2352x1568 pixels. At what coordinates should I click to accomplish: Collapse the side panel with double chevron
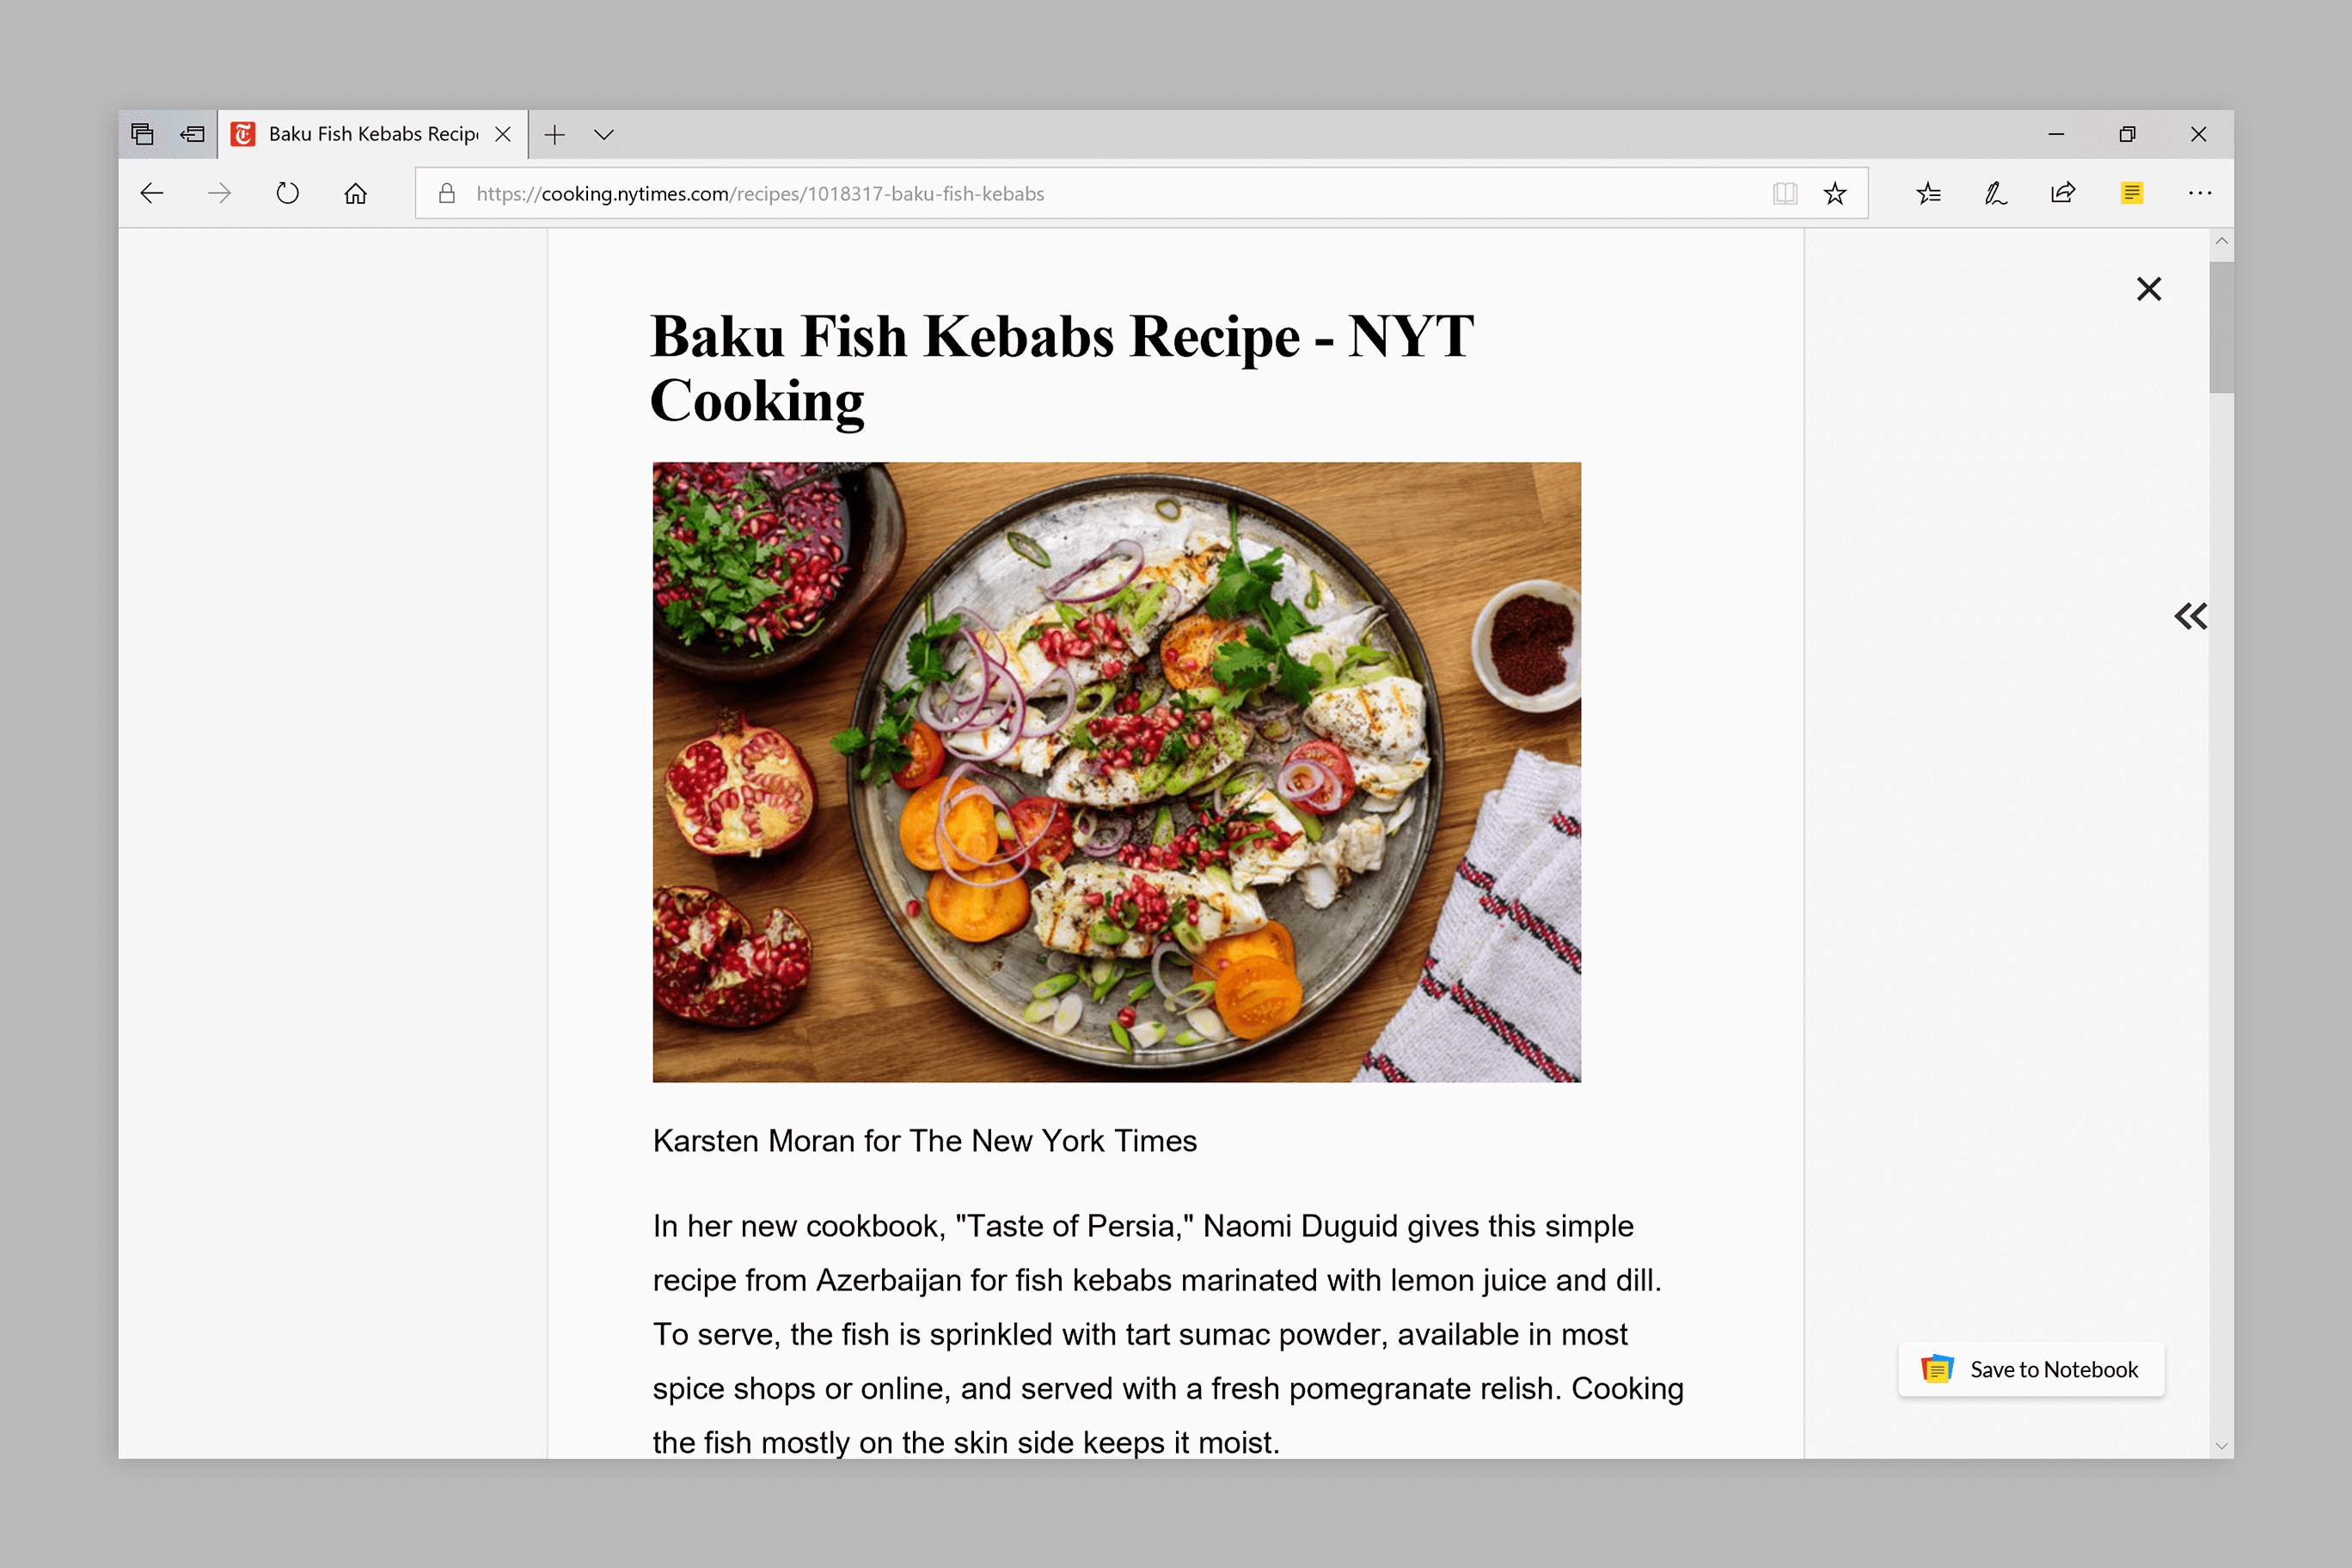(2190, 616)
